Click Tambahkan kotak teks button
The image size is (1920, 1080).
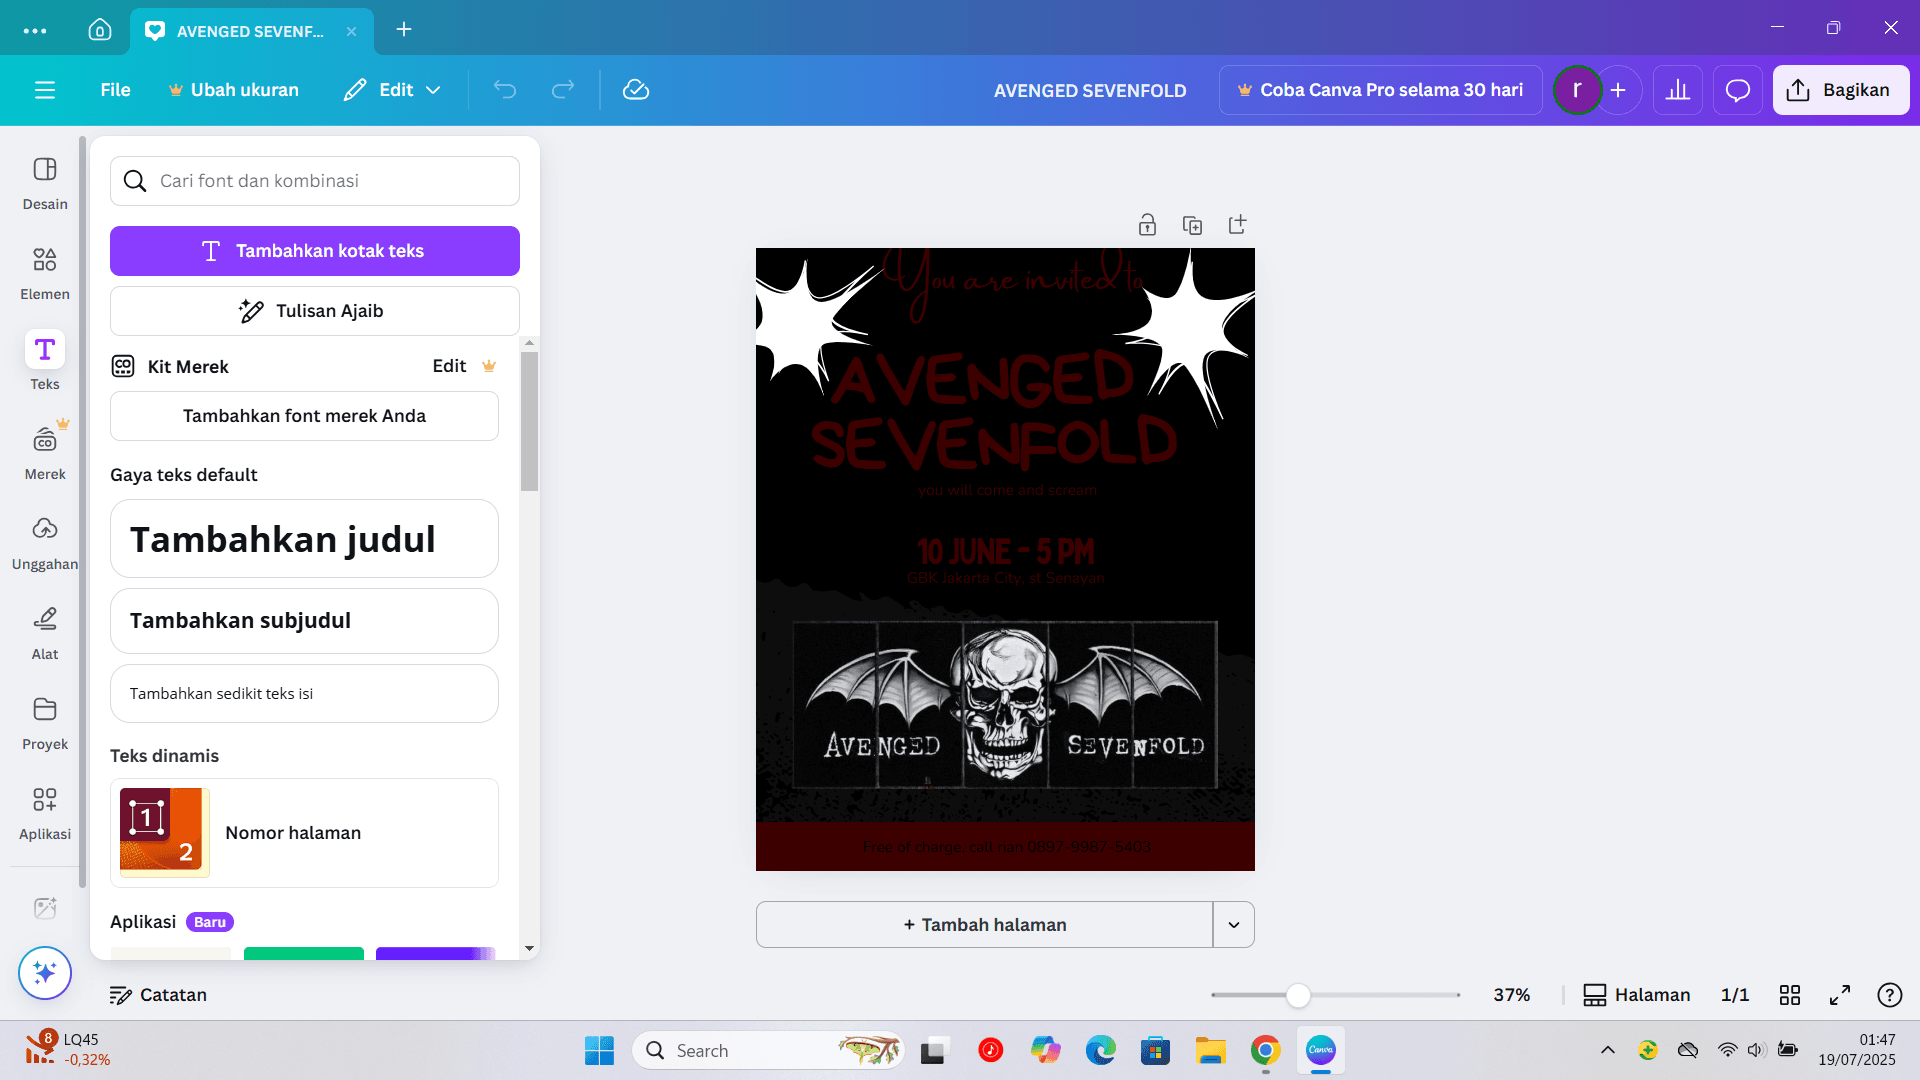tap(314, 251)
